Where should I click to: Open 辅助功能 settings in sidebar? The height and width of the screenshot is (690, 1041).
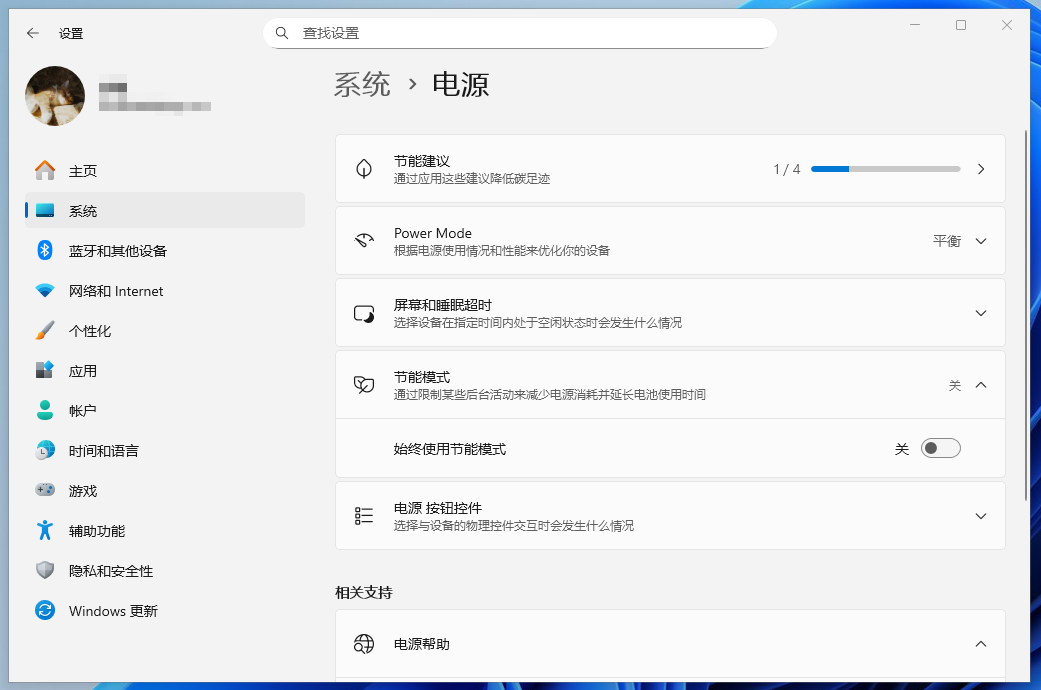pos(165,530)
